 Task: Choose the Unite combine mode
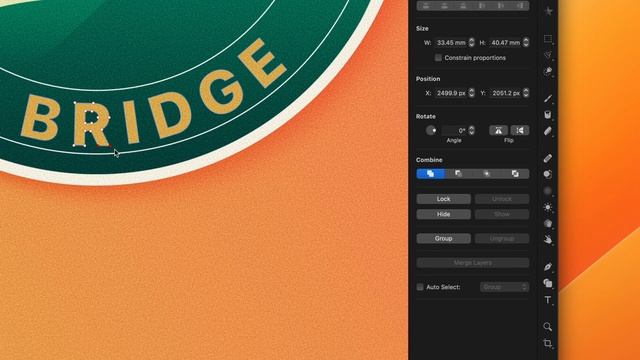tap(430, 174)
